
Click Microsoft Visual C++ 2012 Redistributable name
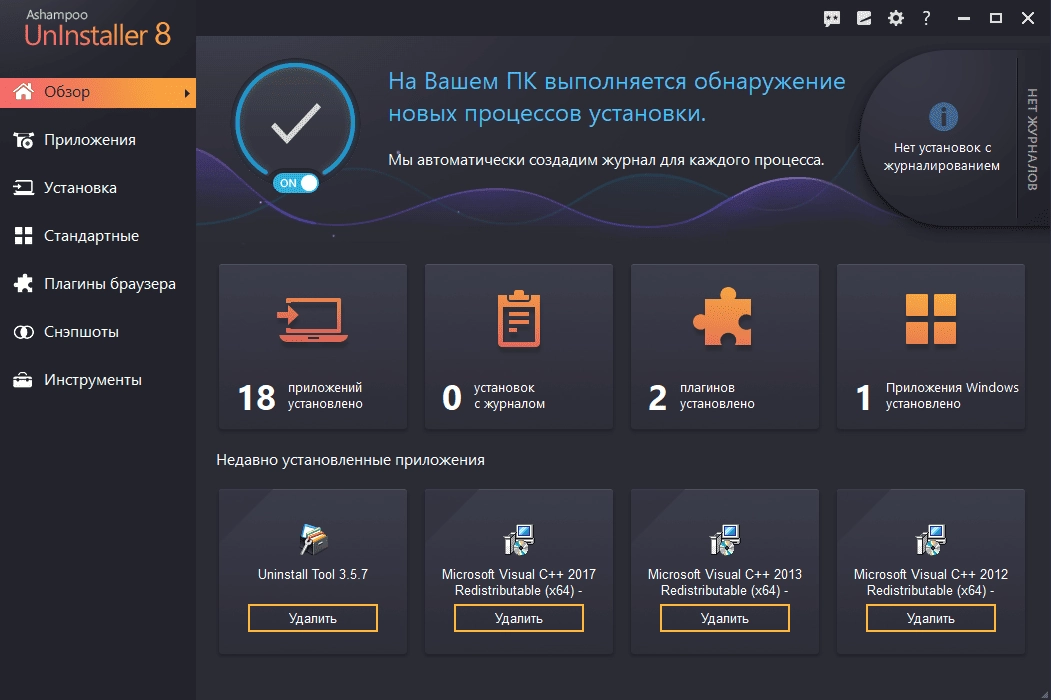(x=930, y=582)
